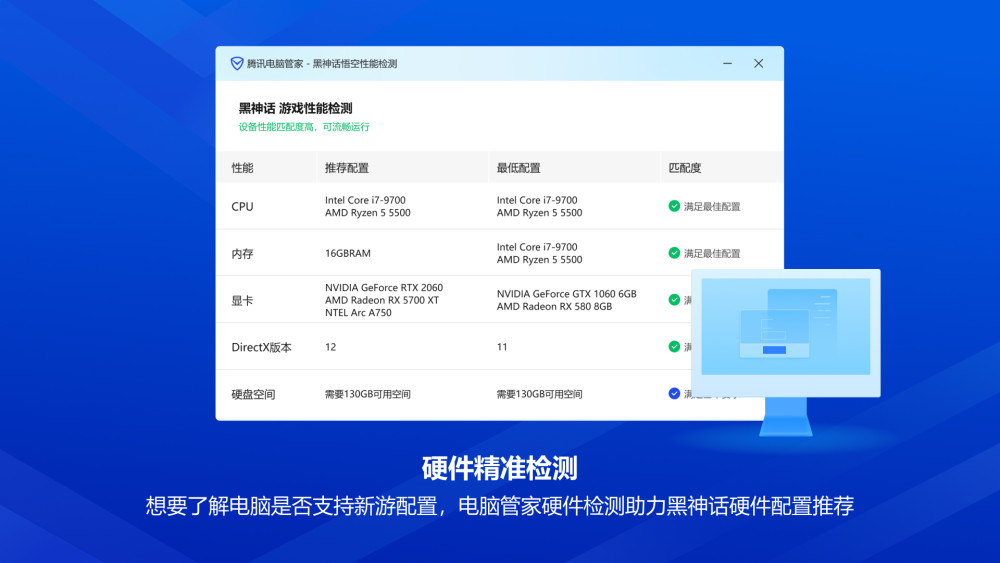Click 内存 row 满足最佳配置 status text
1000x563 pixels.
(x=712, y=253)
